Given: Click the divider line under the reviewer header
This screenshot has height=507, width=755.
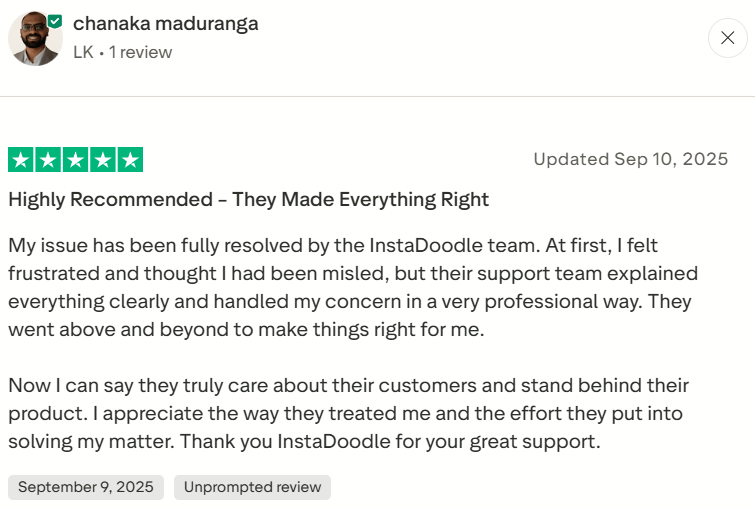Looking at the screenshot, I should [x=378, y=96].
